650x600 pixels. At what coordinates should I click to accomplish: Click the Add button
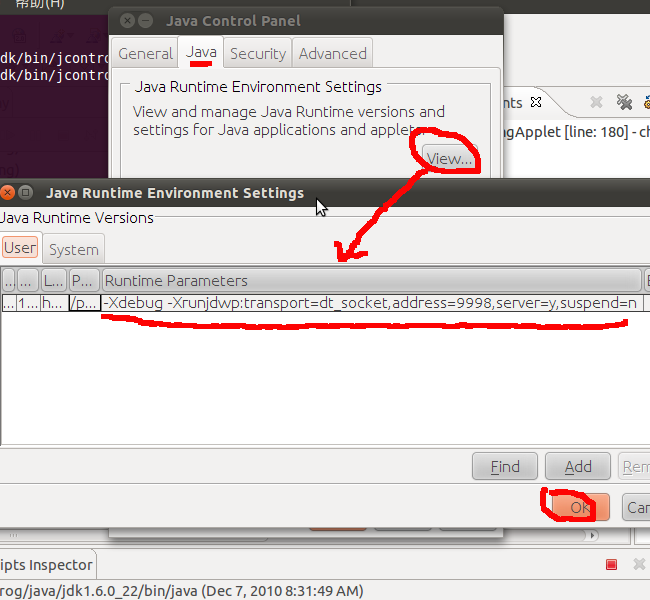[578, 466]
